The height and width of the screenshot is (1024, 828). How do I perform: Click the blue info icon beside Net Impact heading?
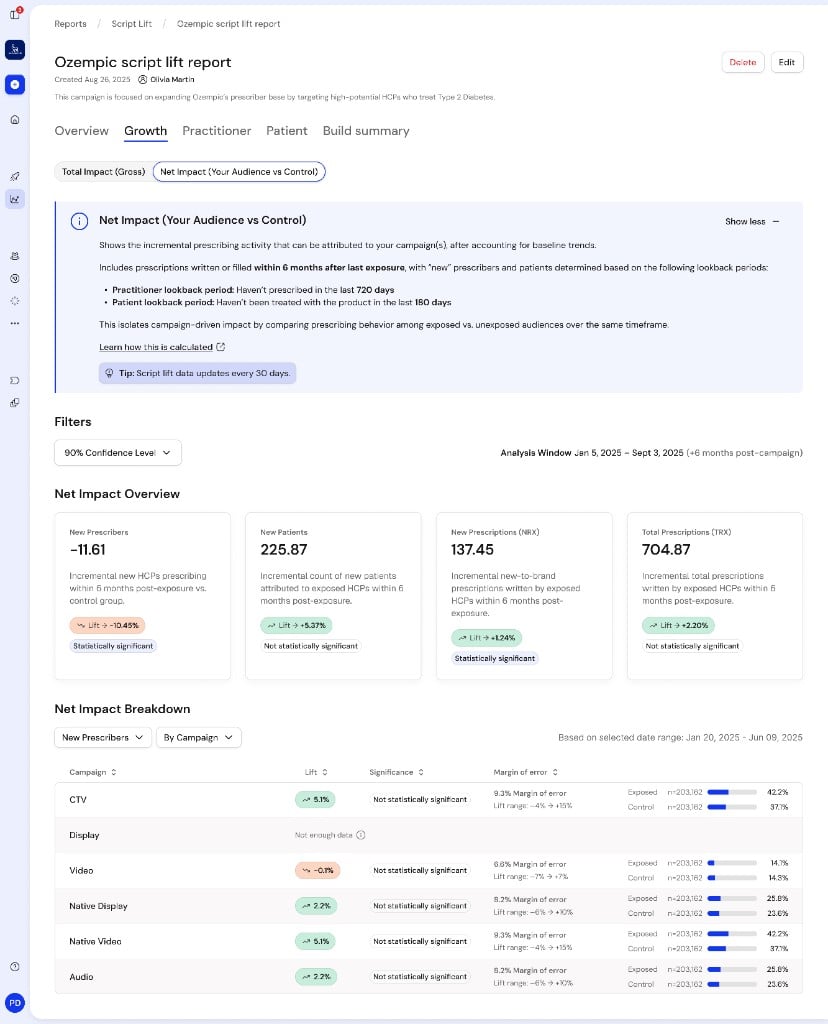[x=79, y=221]
